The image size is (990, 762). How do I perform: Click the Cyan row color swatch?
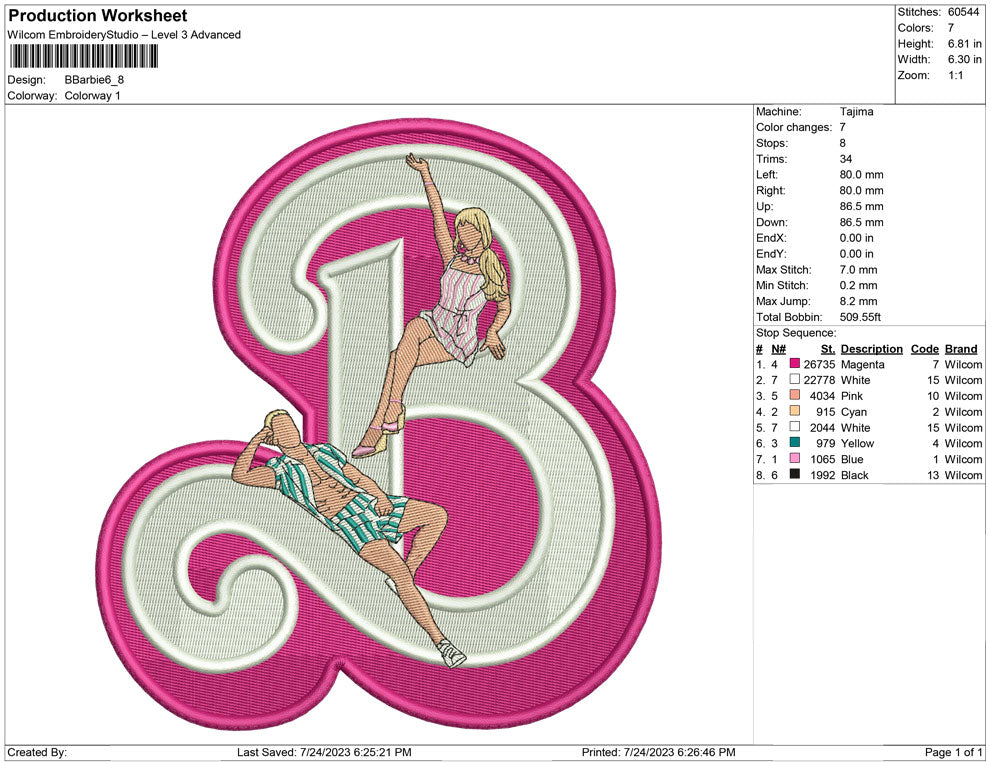coord(795,412)
